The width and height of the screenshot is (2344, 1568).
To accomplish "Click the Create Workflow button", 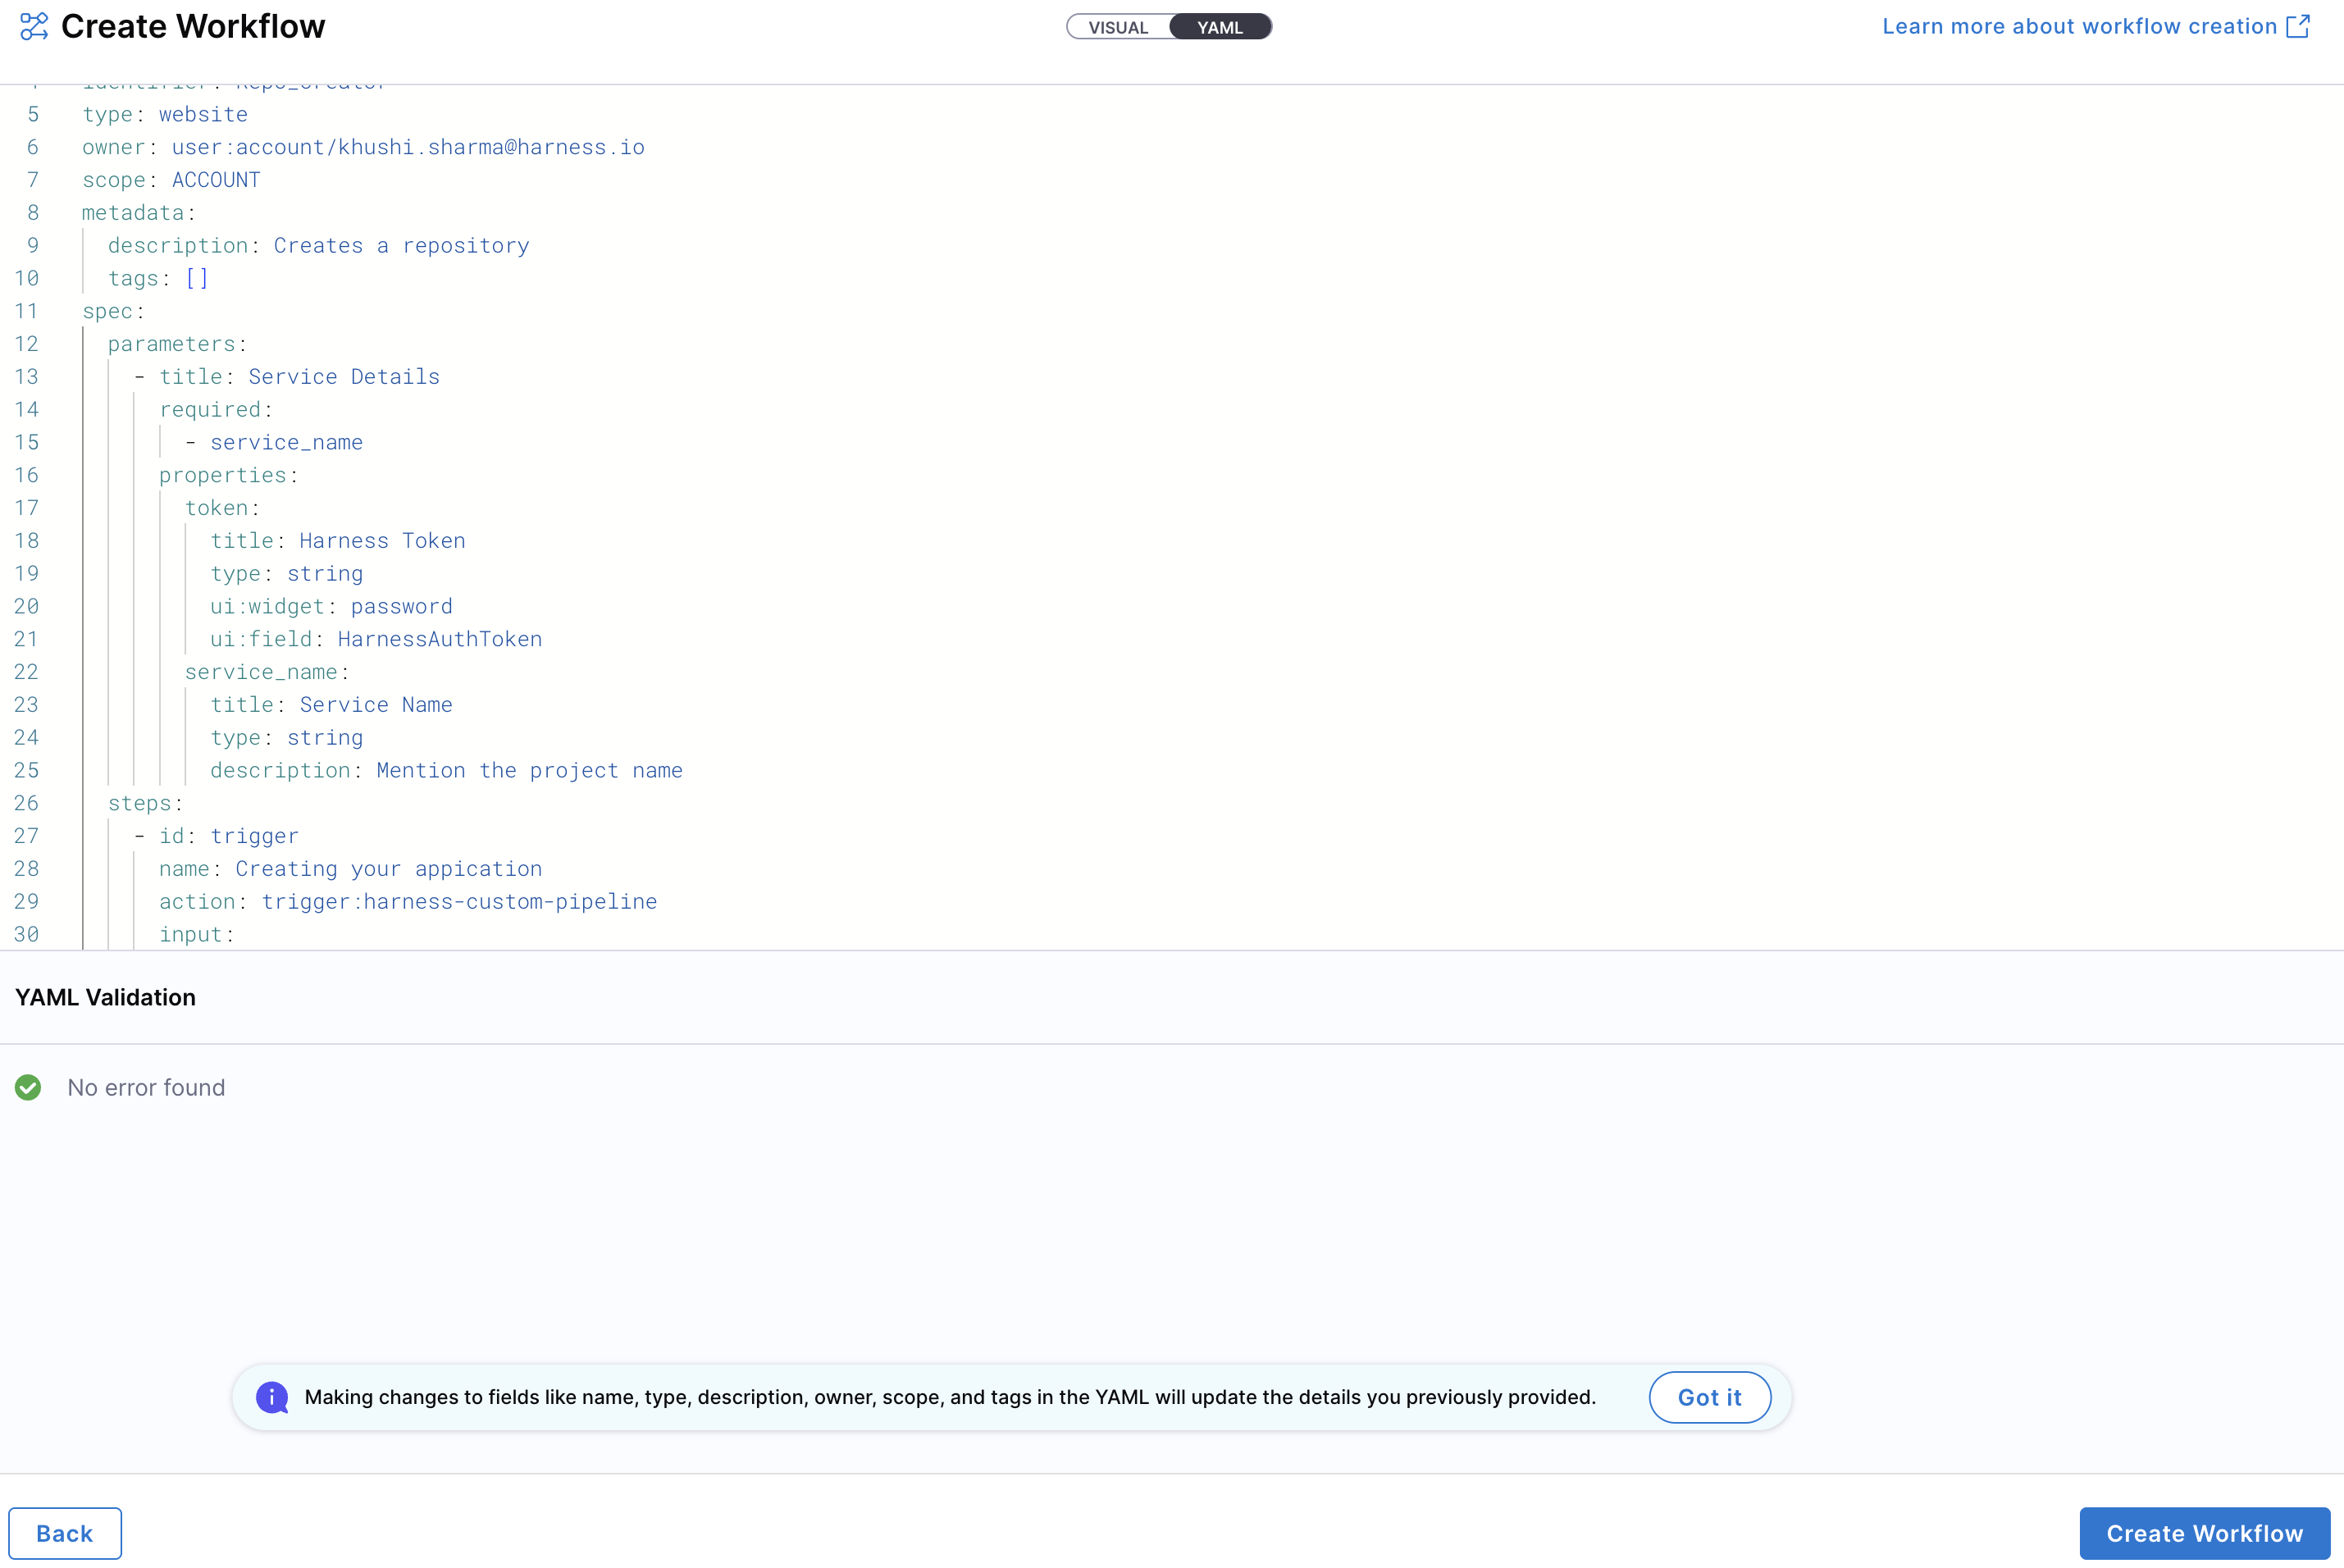I will pyautogui.click(x=2204, y=1533).
